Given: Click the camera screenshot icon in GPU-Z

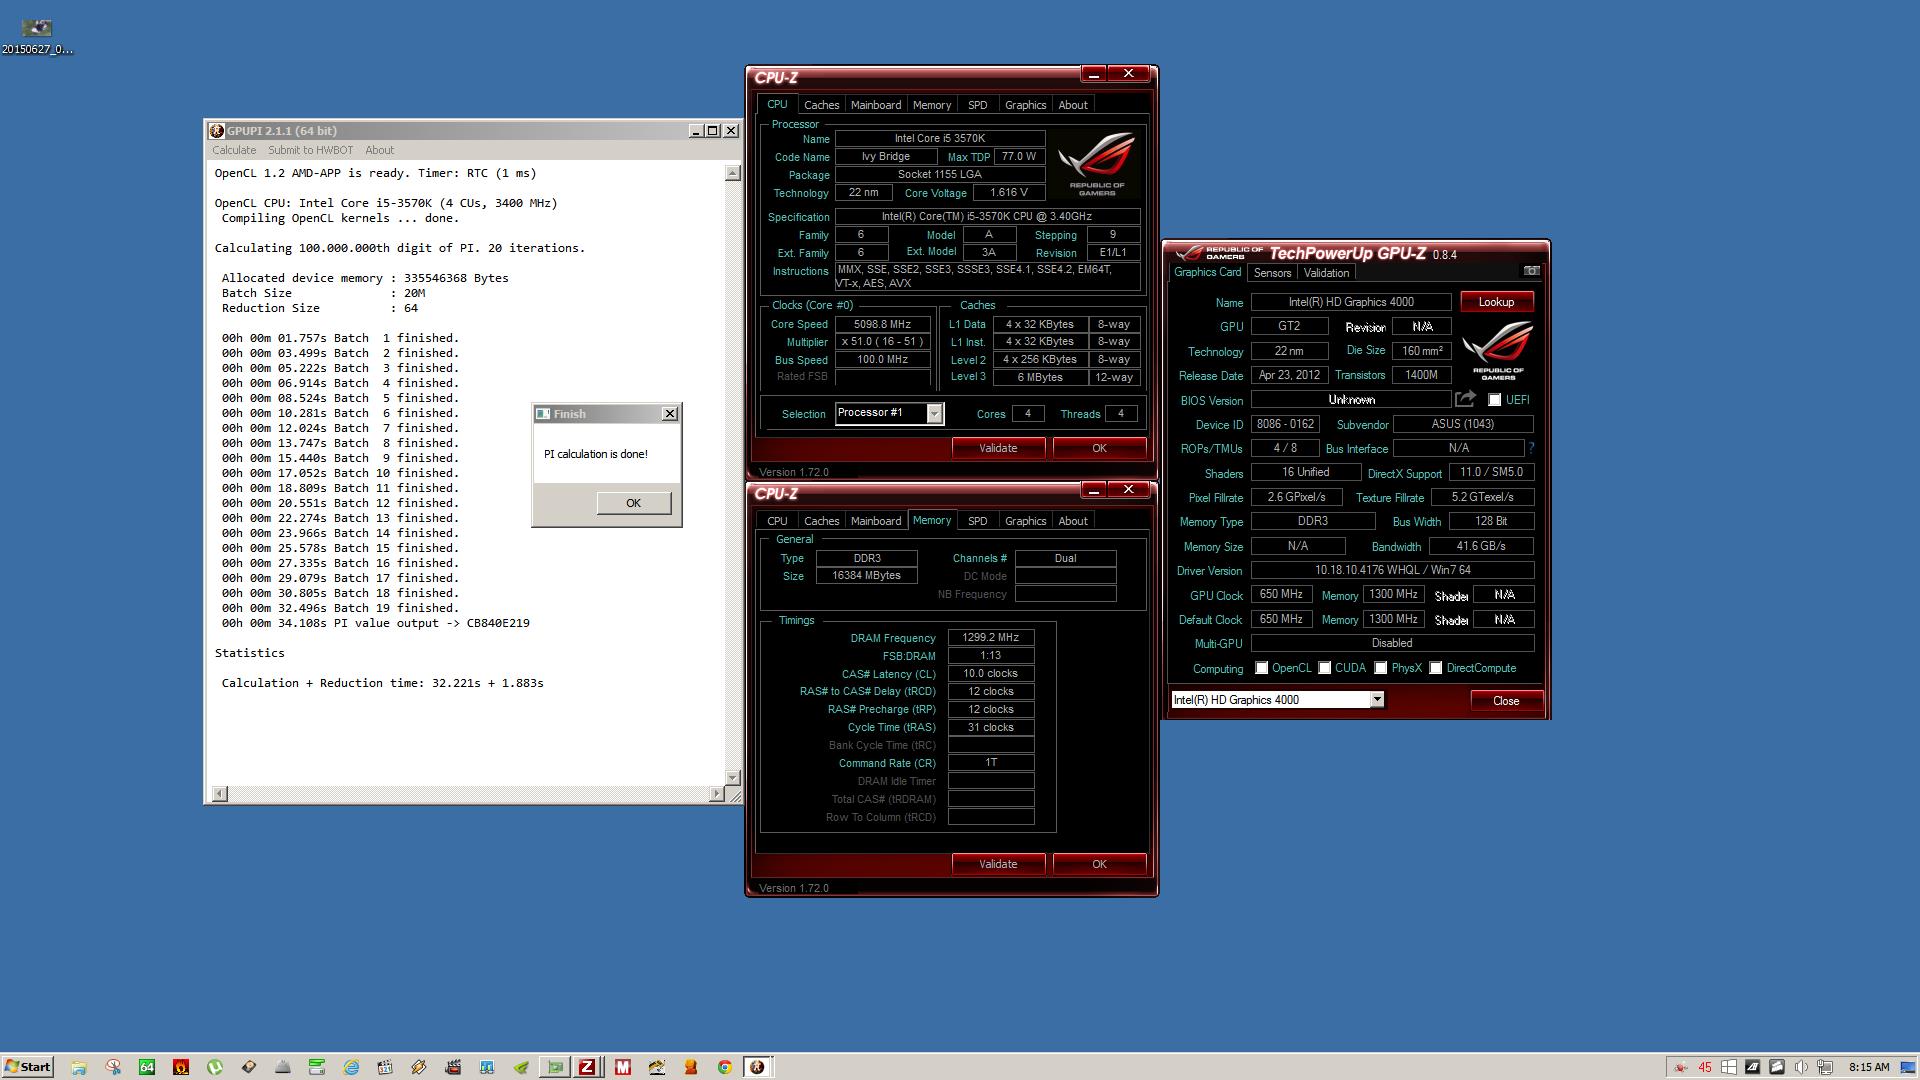Looking at the screenshot, I should 1531,271.
